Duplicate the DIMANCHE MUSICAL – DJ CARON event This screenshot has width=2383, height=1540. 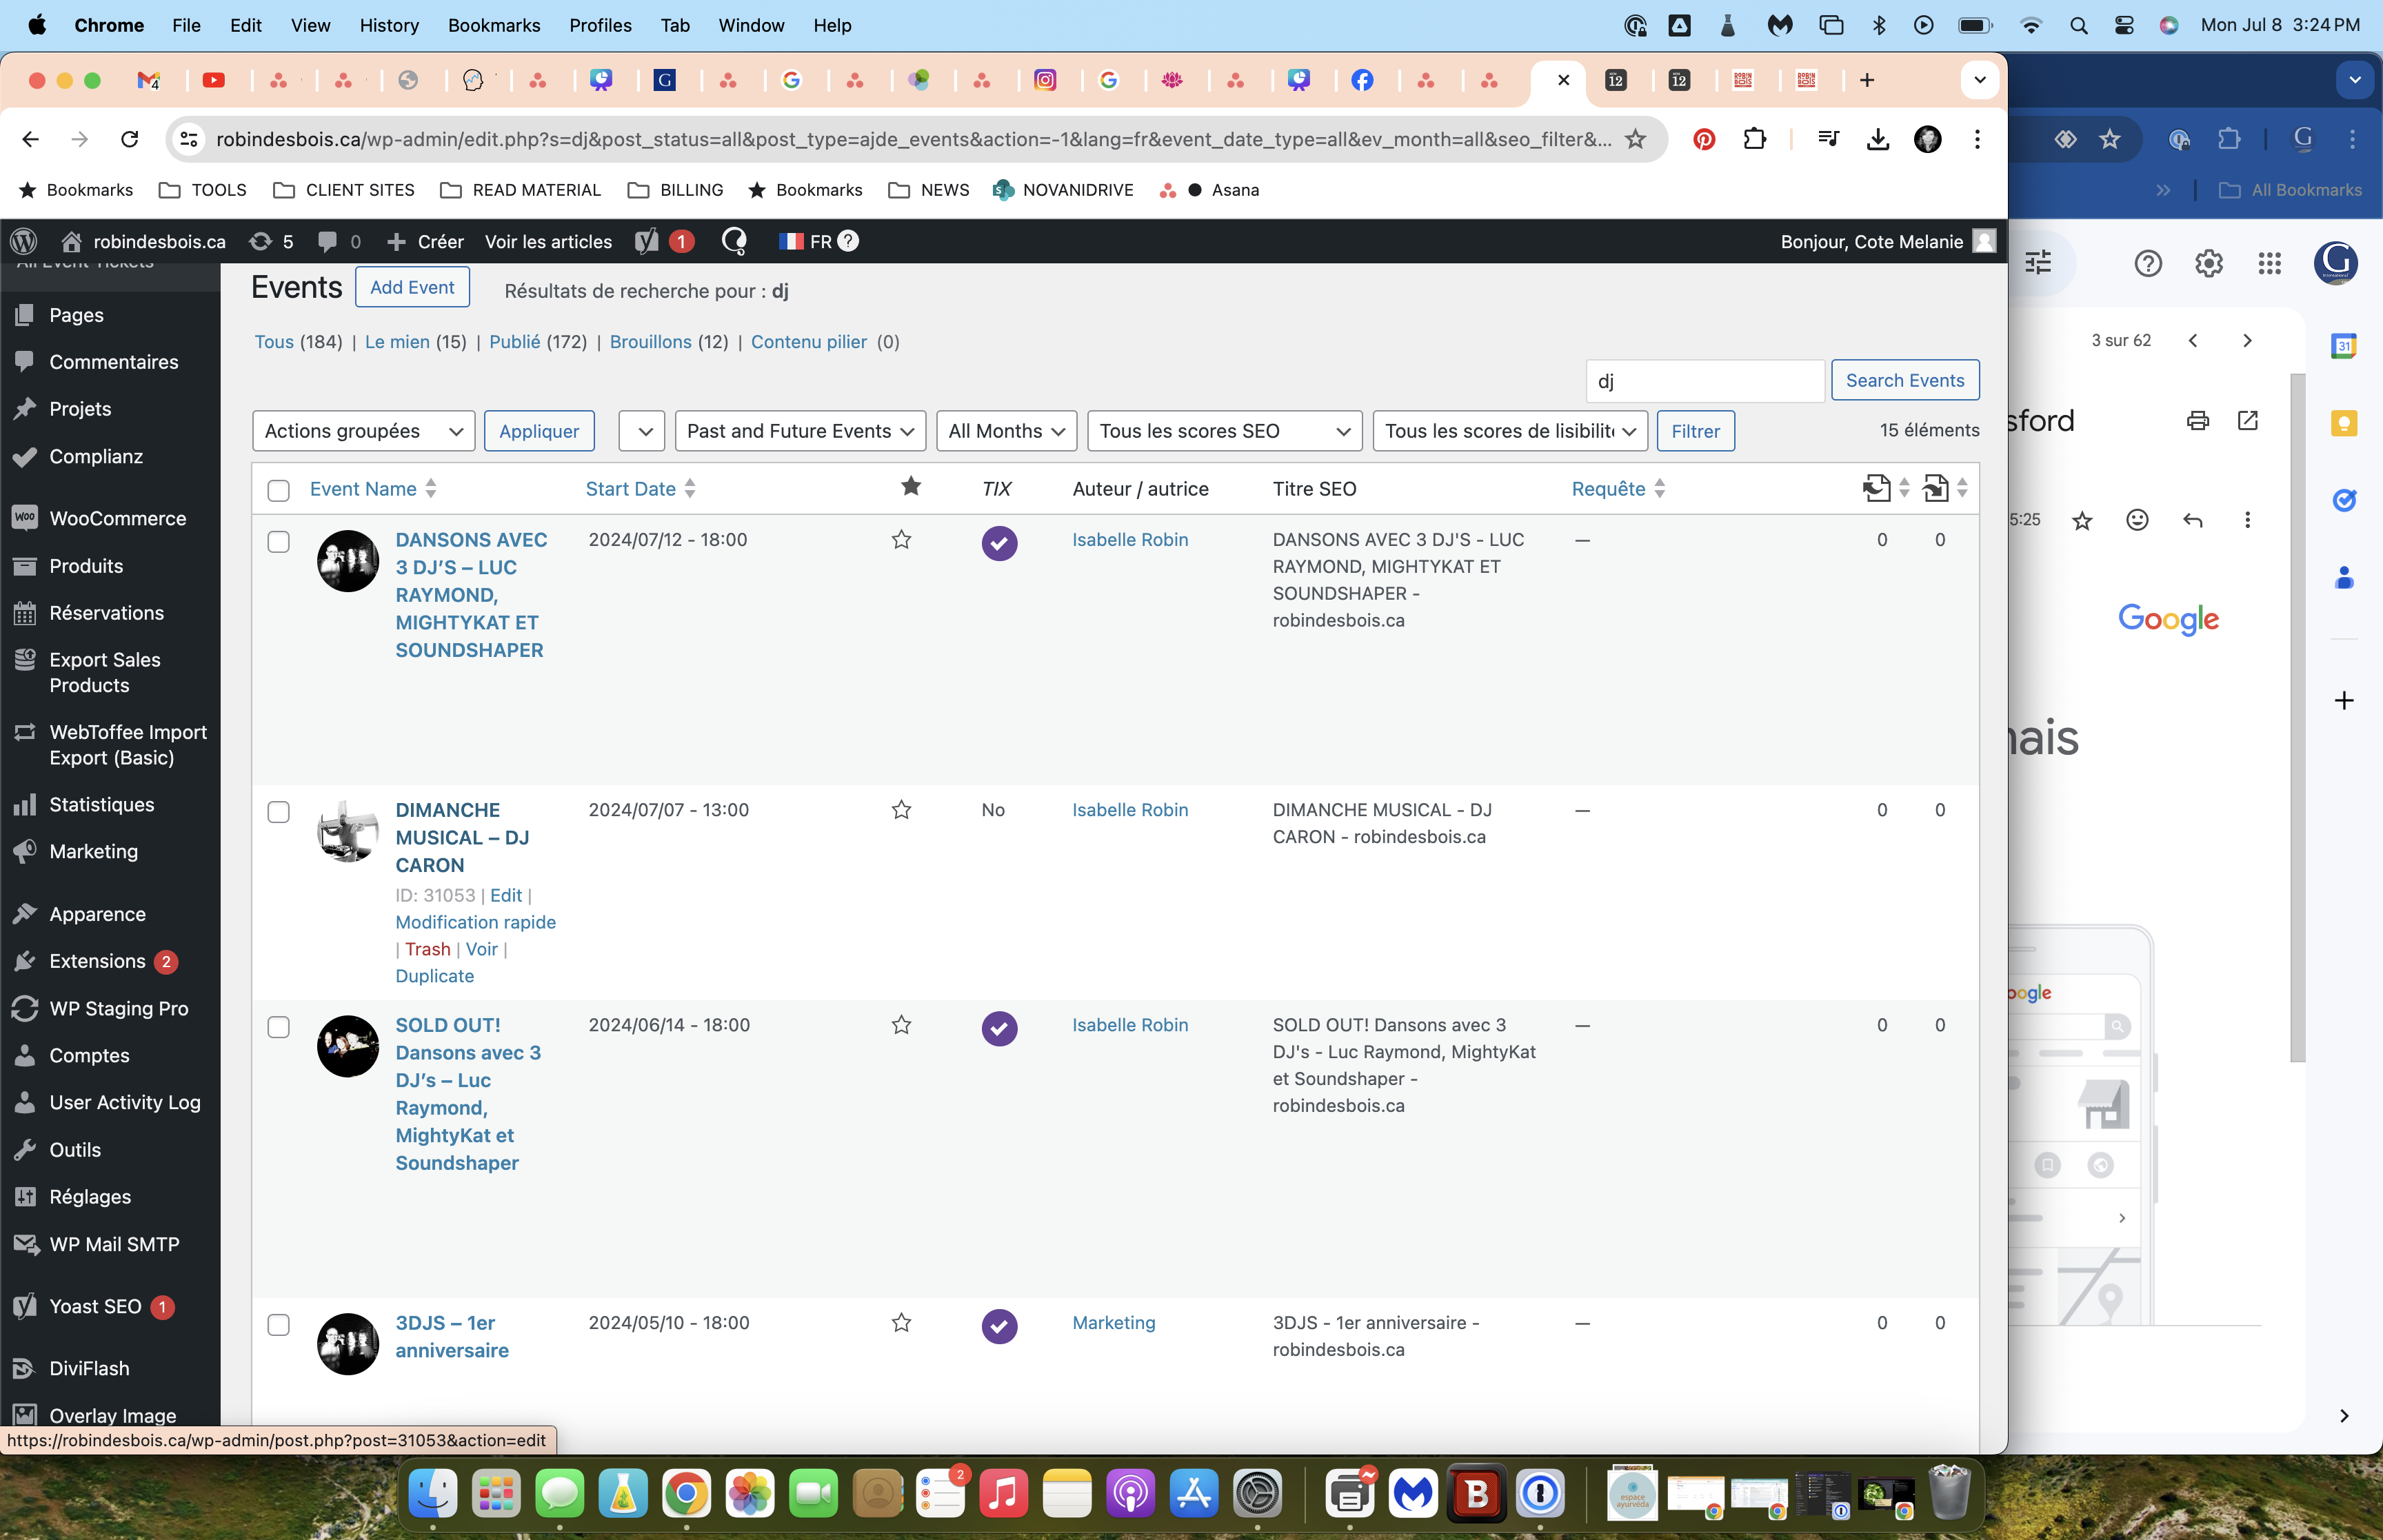point(435,976)
